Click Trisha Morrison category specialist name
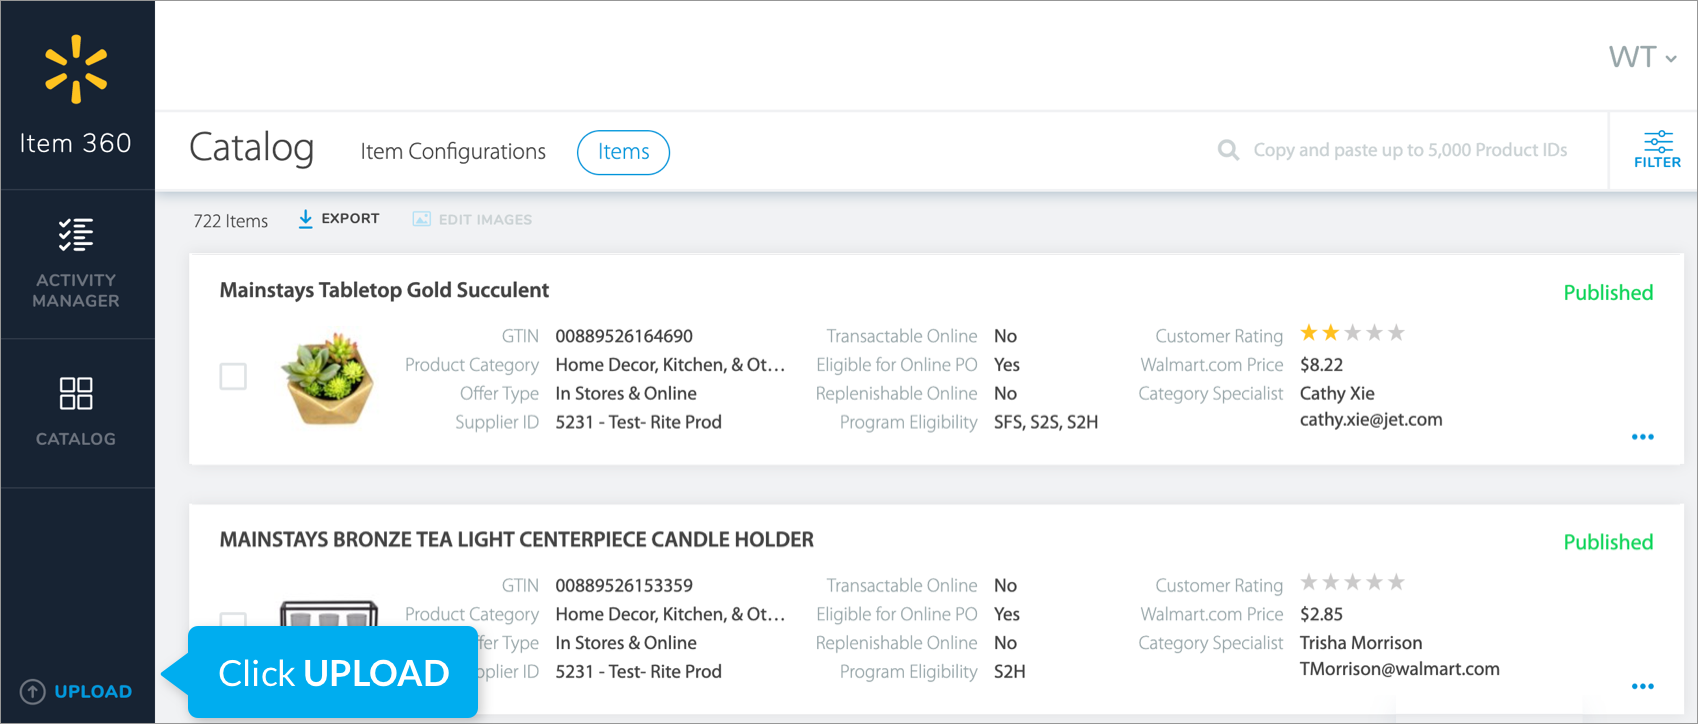The height and width of the screenshot is (724, 1698). [1360, 643]
